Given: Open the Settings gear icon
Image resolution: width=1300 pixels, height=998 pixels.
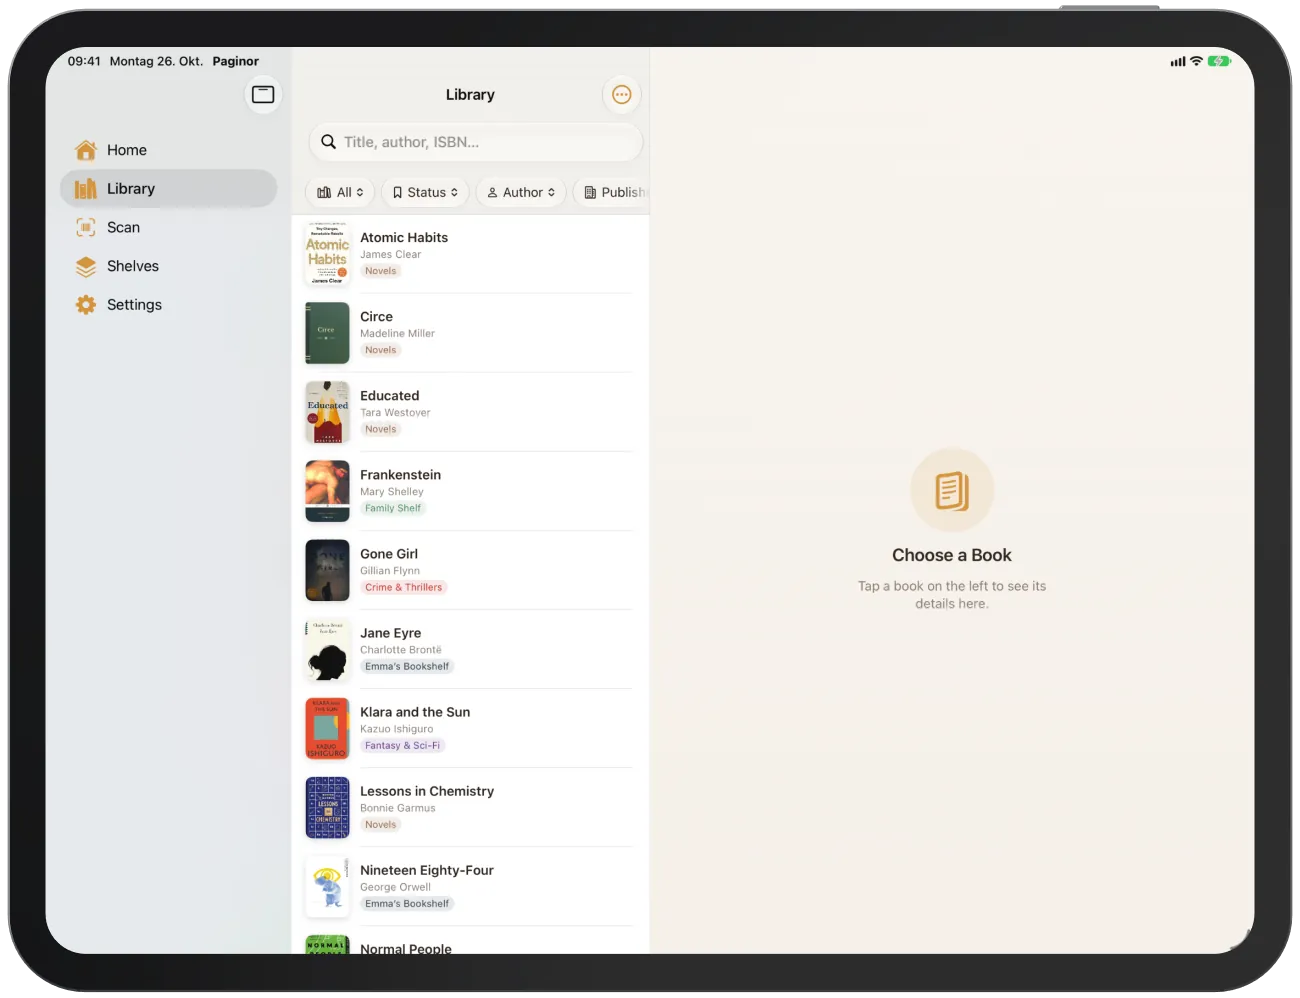Looking at the screenshot, I should 86,305.
